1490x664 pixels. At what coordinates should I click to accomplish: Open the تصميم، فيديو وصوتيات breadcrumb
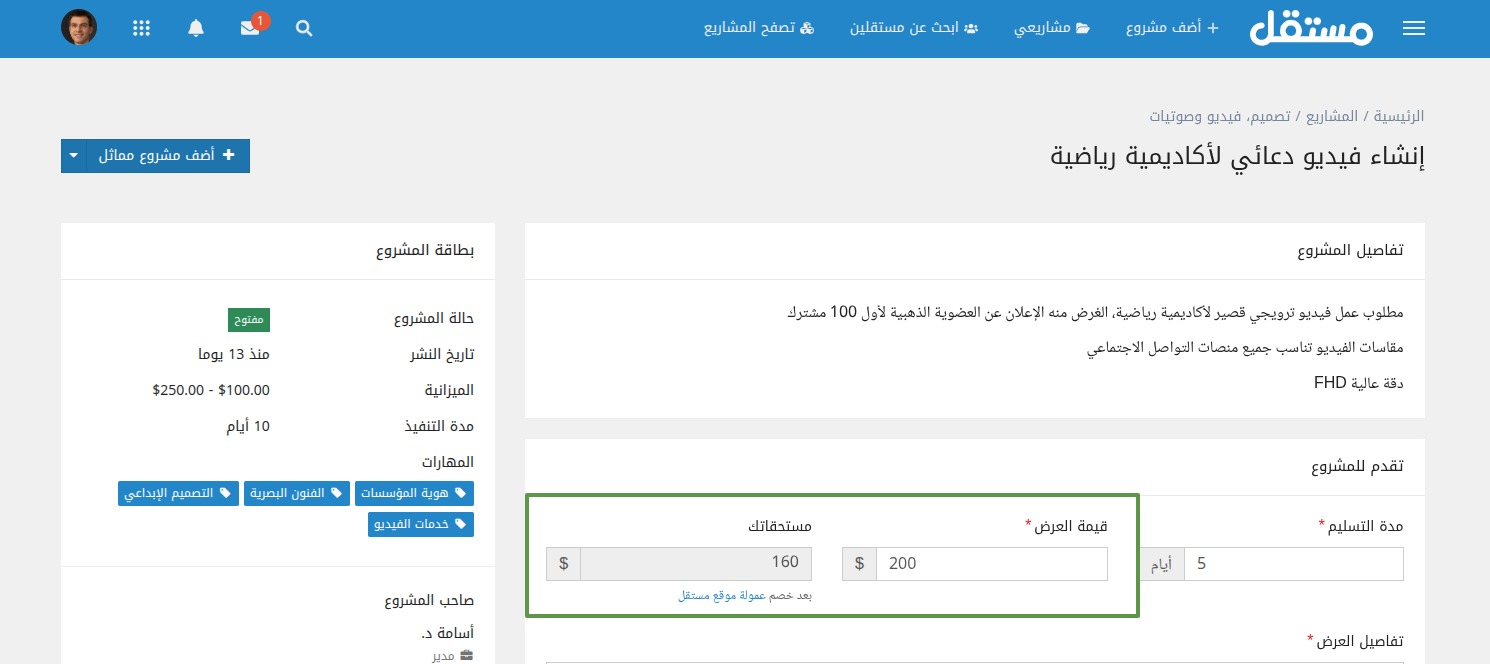(x=1219, y=116)
